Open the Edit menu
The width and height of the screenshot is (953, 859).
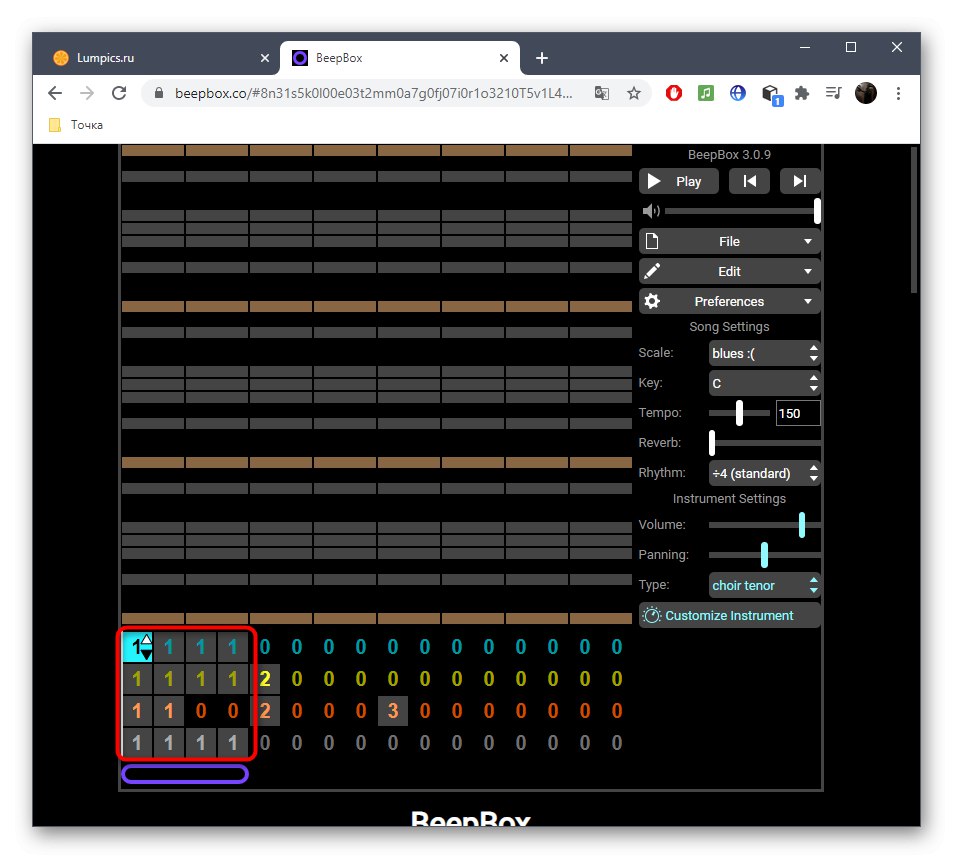729,271
